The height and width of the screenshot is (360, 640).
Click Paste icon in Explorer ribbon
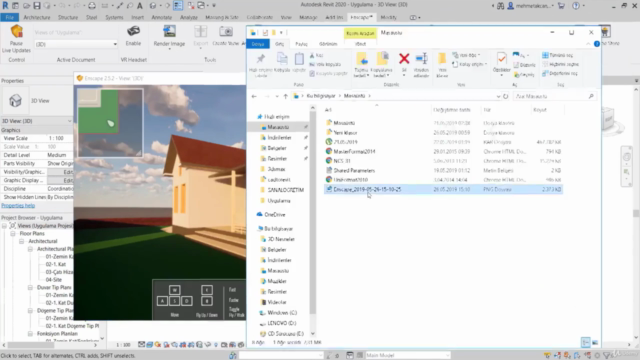[x=299, y=59]
